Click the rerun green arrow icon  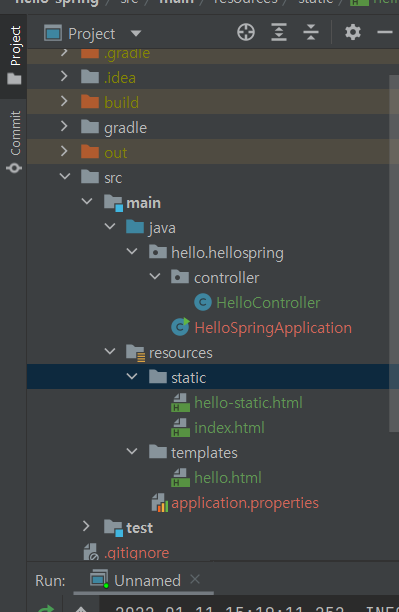46,608
